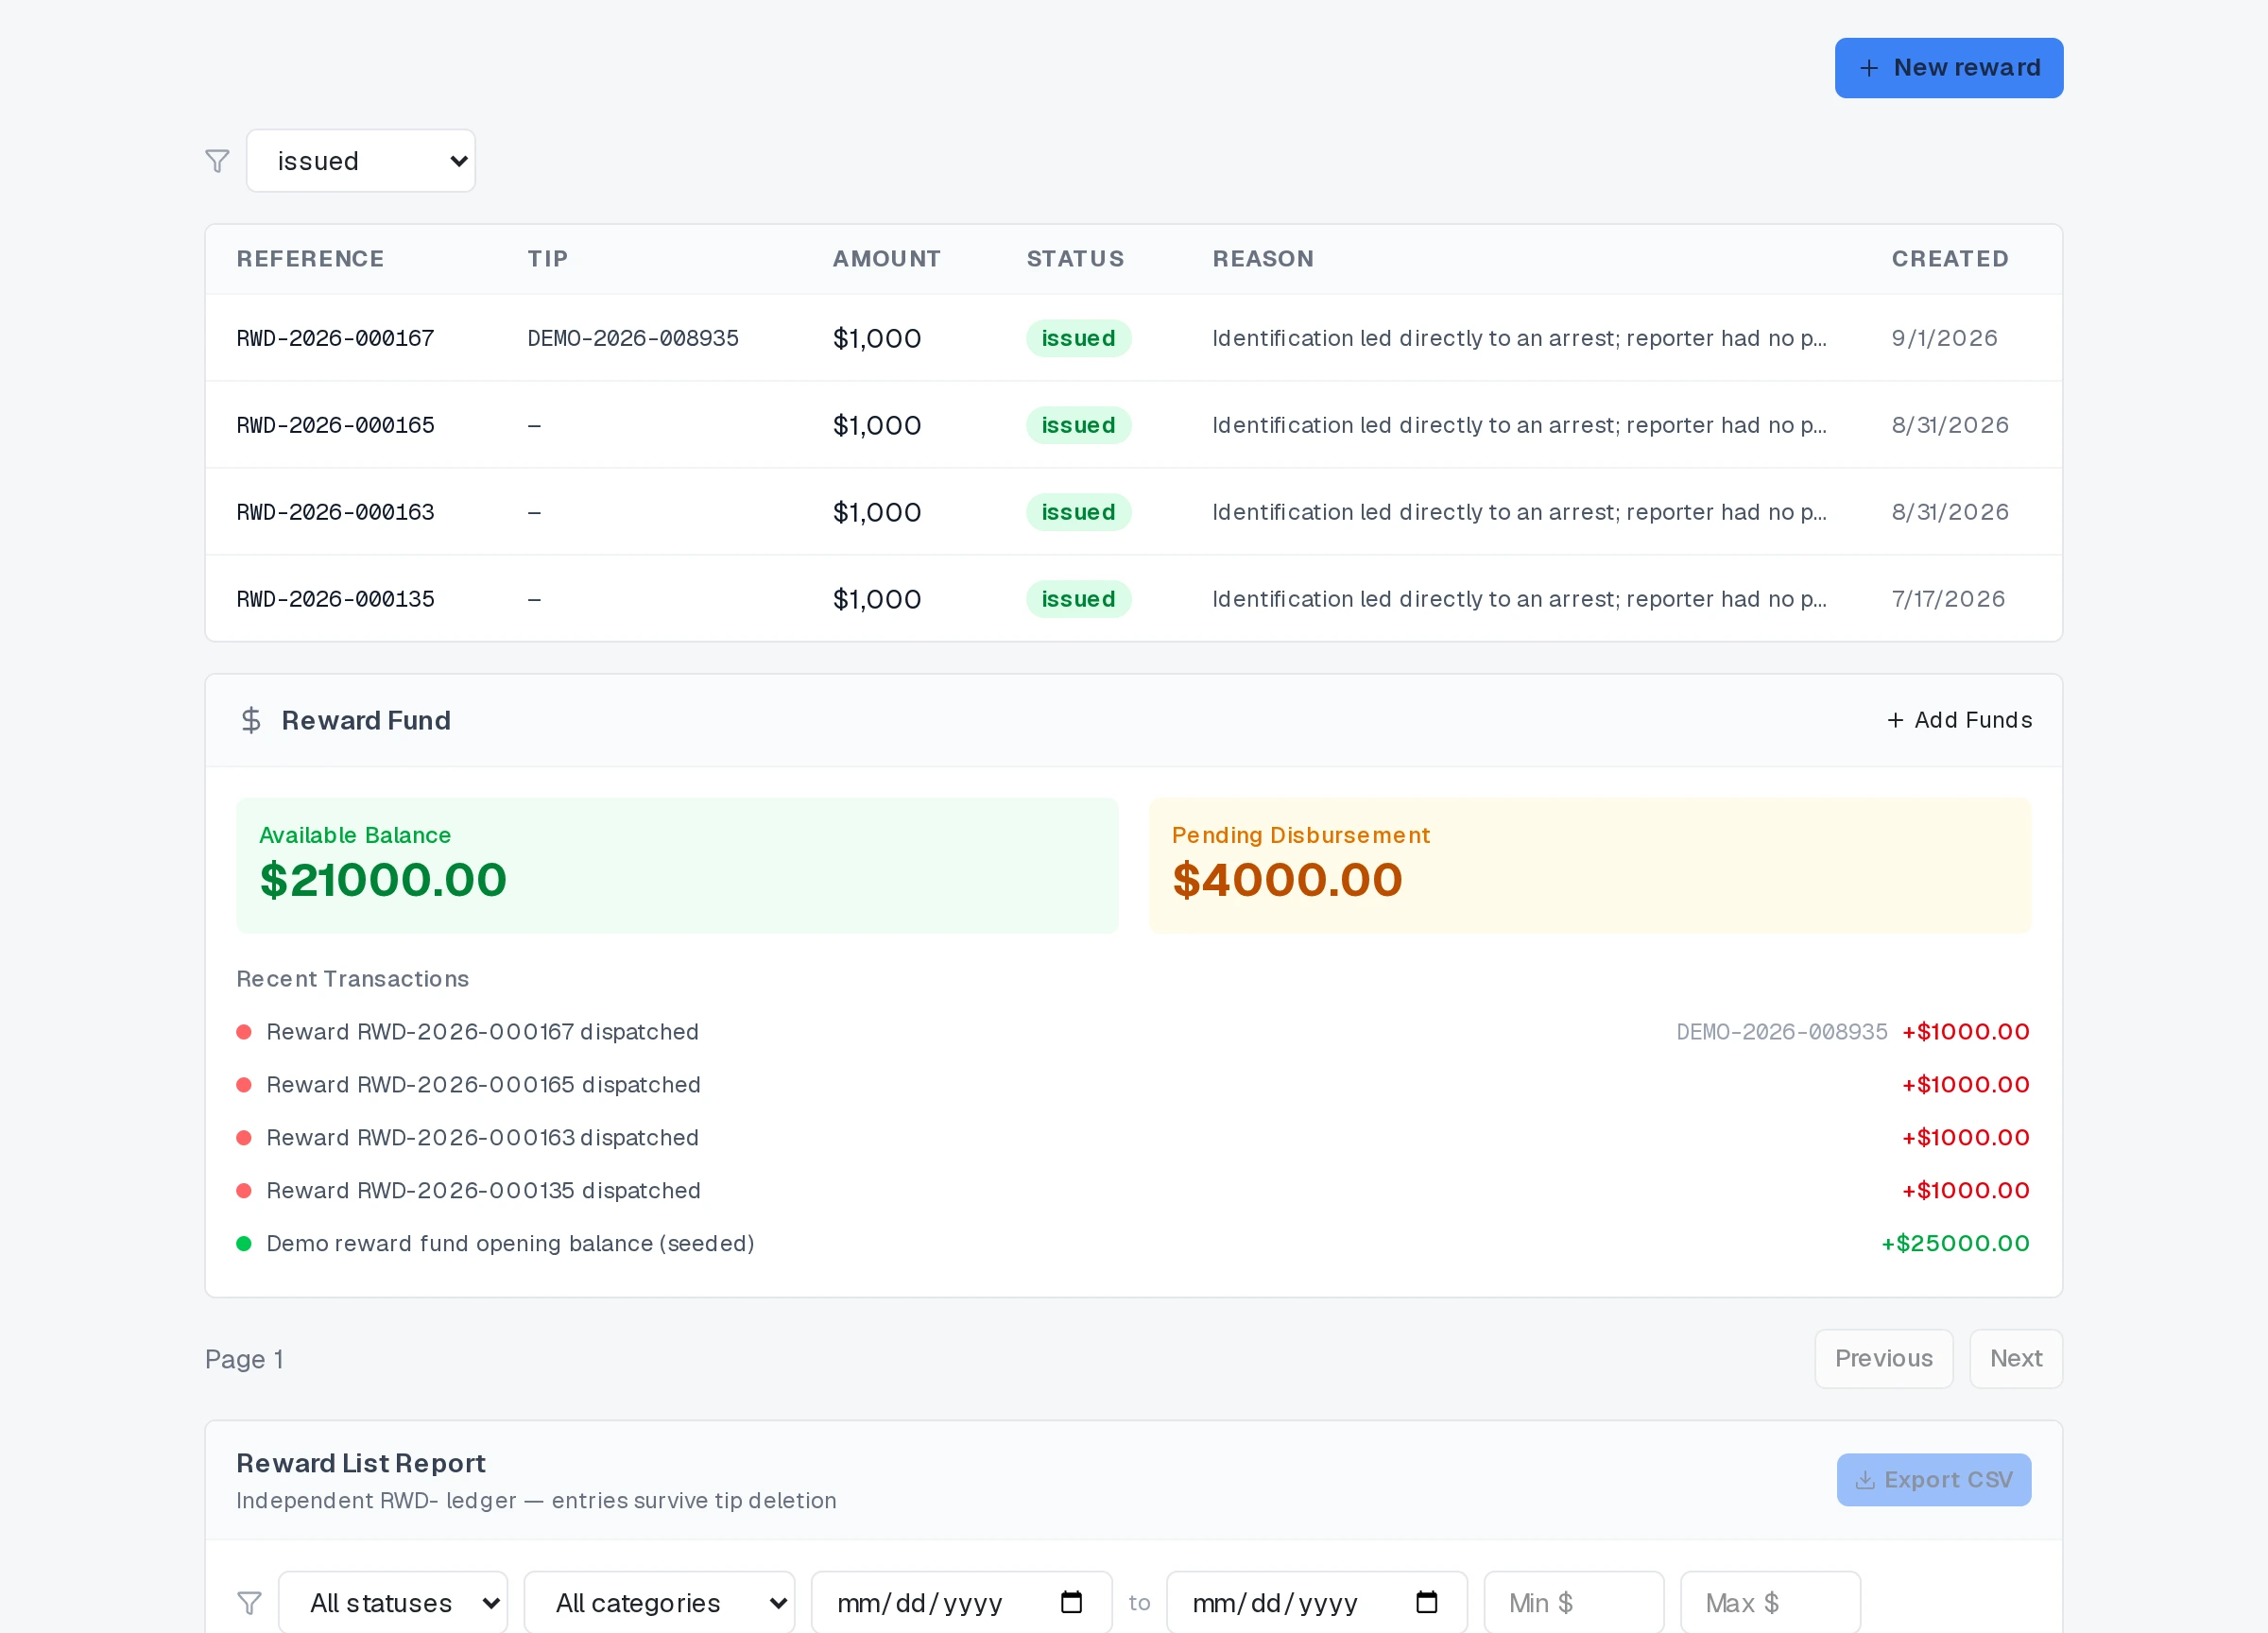Click the Min $ input field
The width and height of the screenshot is (2268, 1633).
coord(1574,1603)
